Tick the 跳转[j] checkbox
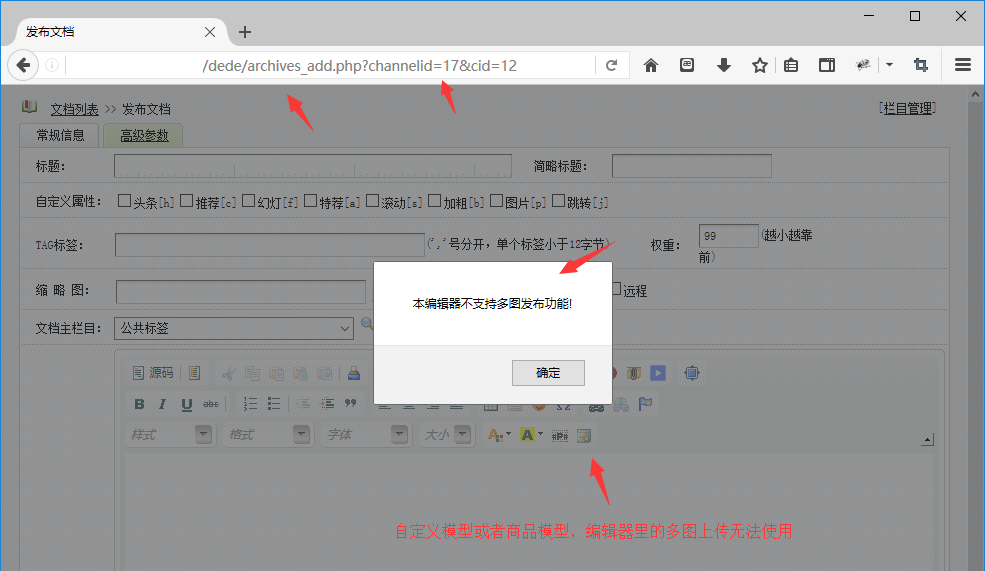Image resolution: width=985 pixels, height=571 pixels. point(558,201)
